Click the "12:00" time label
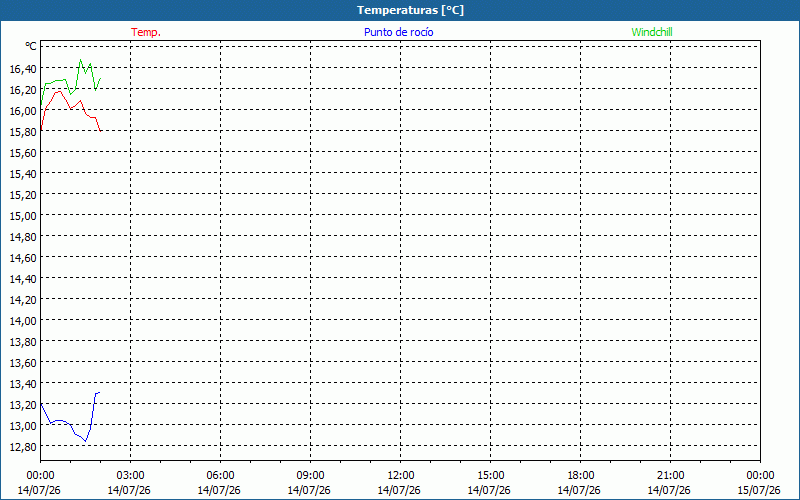This screenshot has width=800, height=500. pyautogui.click(x=401, y=476)
